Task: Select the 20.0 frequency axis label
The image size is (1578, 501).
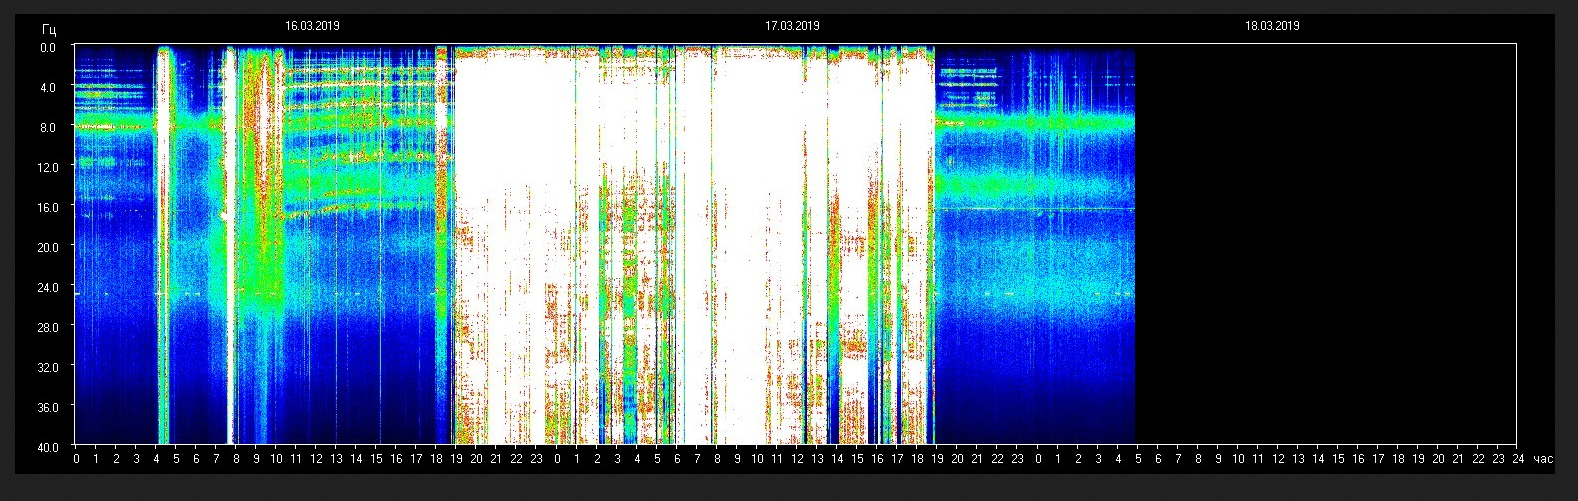Action: pyautogui.click(x=49, y=248)
